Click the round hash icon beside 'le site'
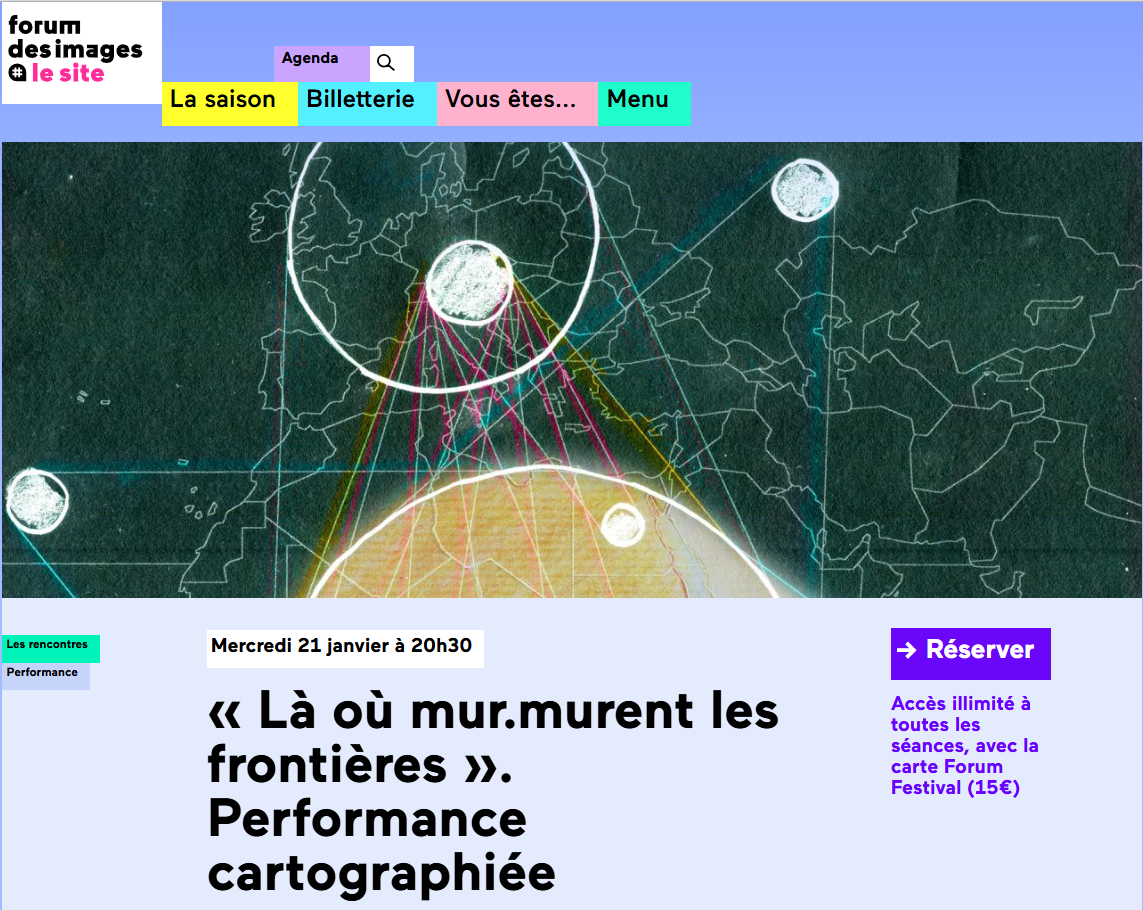1143x910 pixels. [x=17, y=73]
